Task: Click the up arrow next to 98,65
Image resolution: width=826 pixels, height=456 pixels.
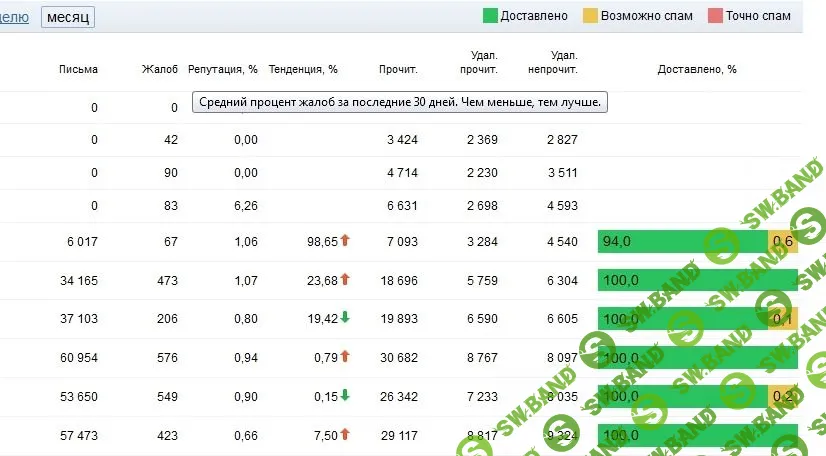Action: click(x=345, y=240)
